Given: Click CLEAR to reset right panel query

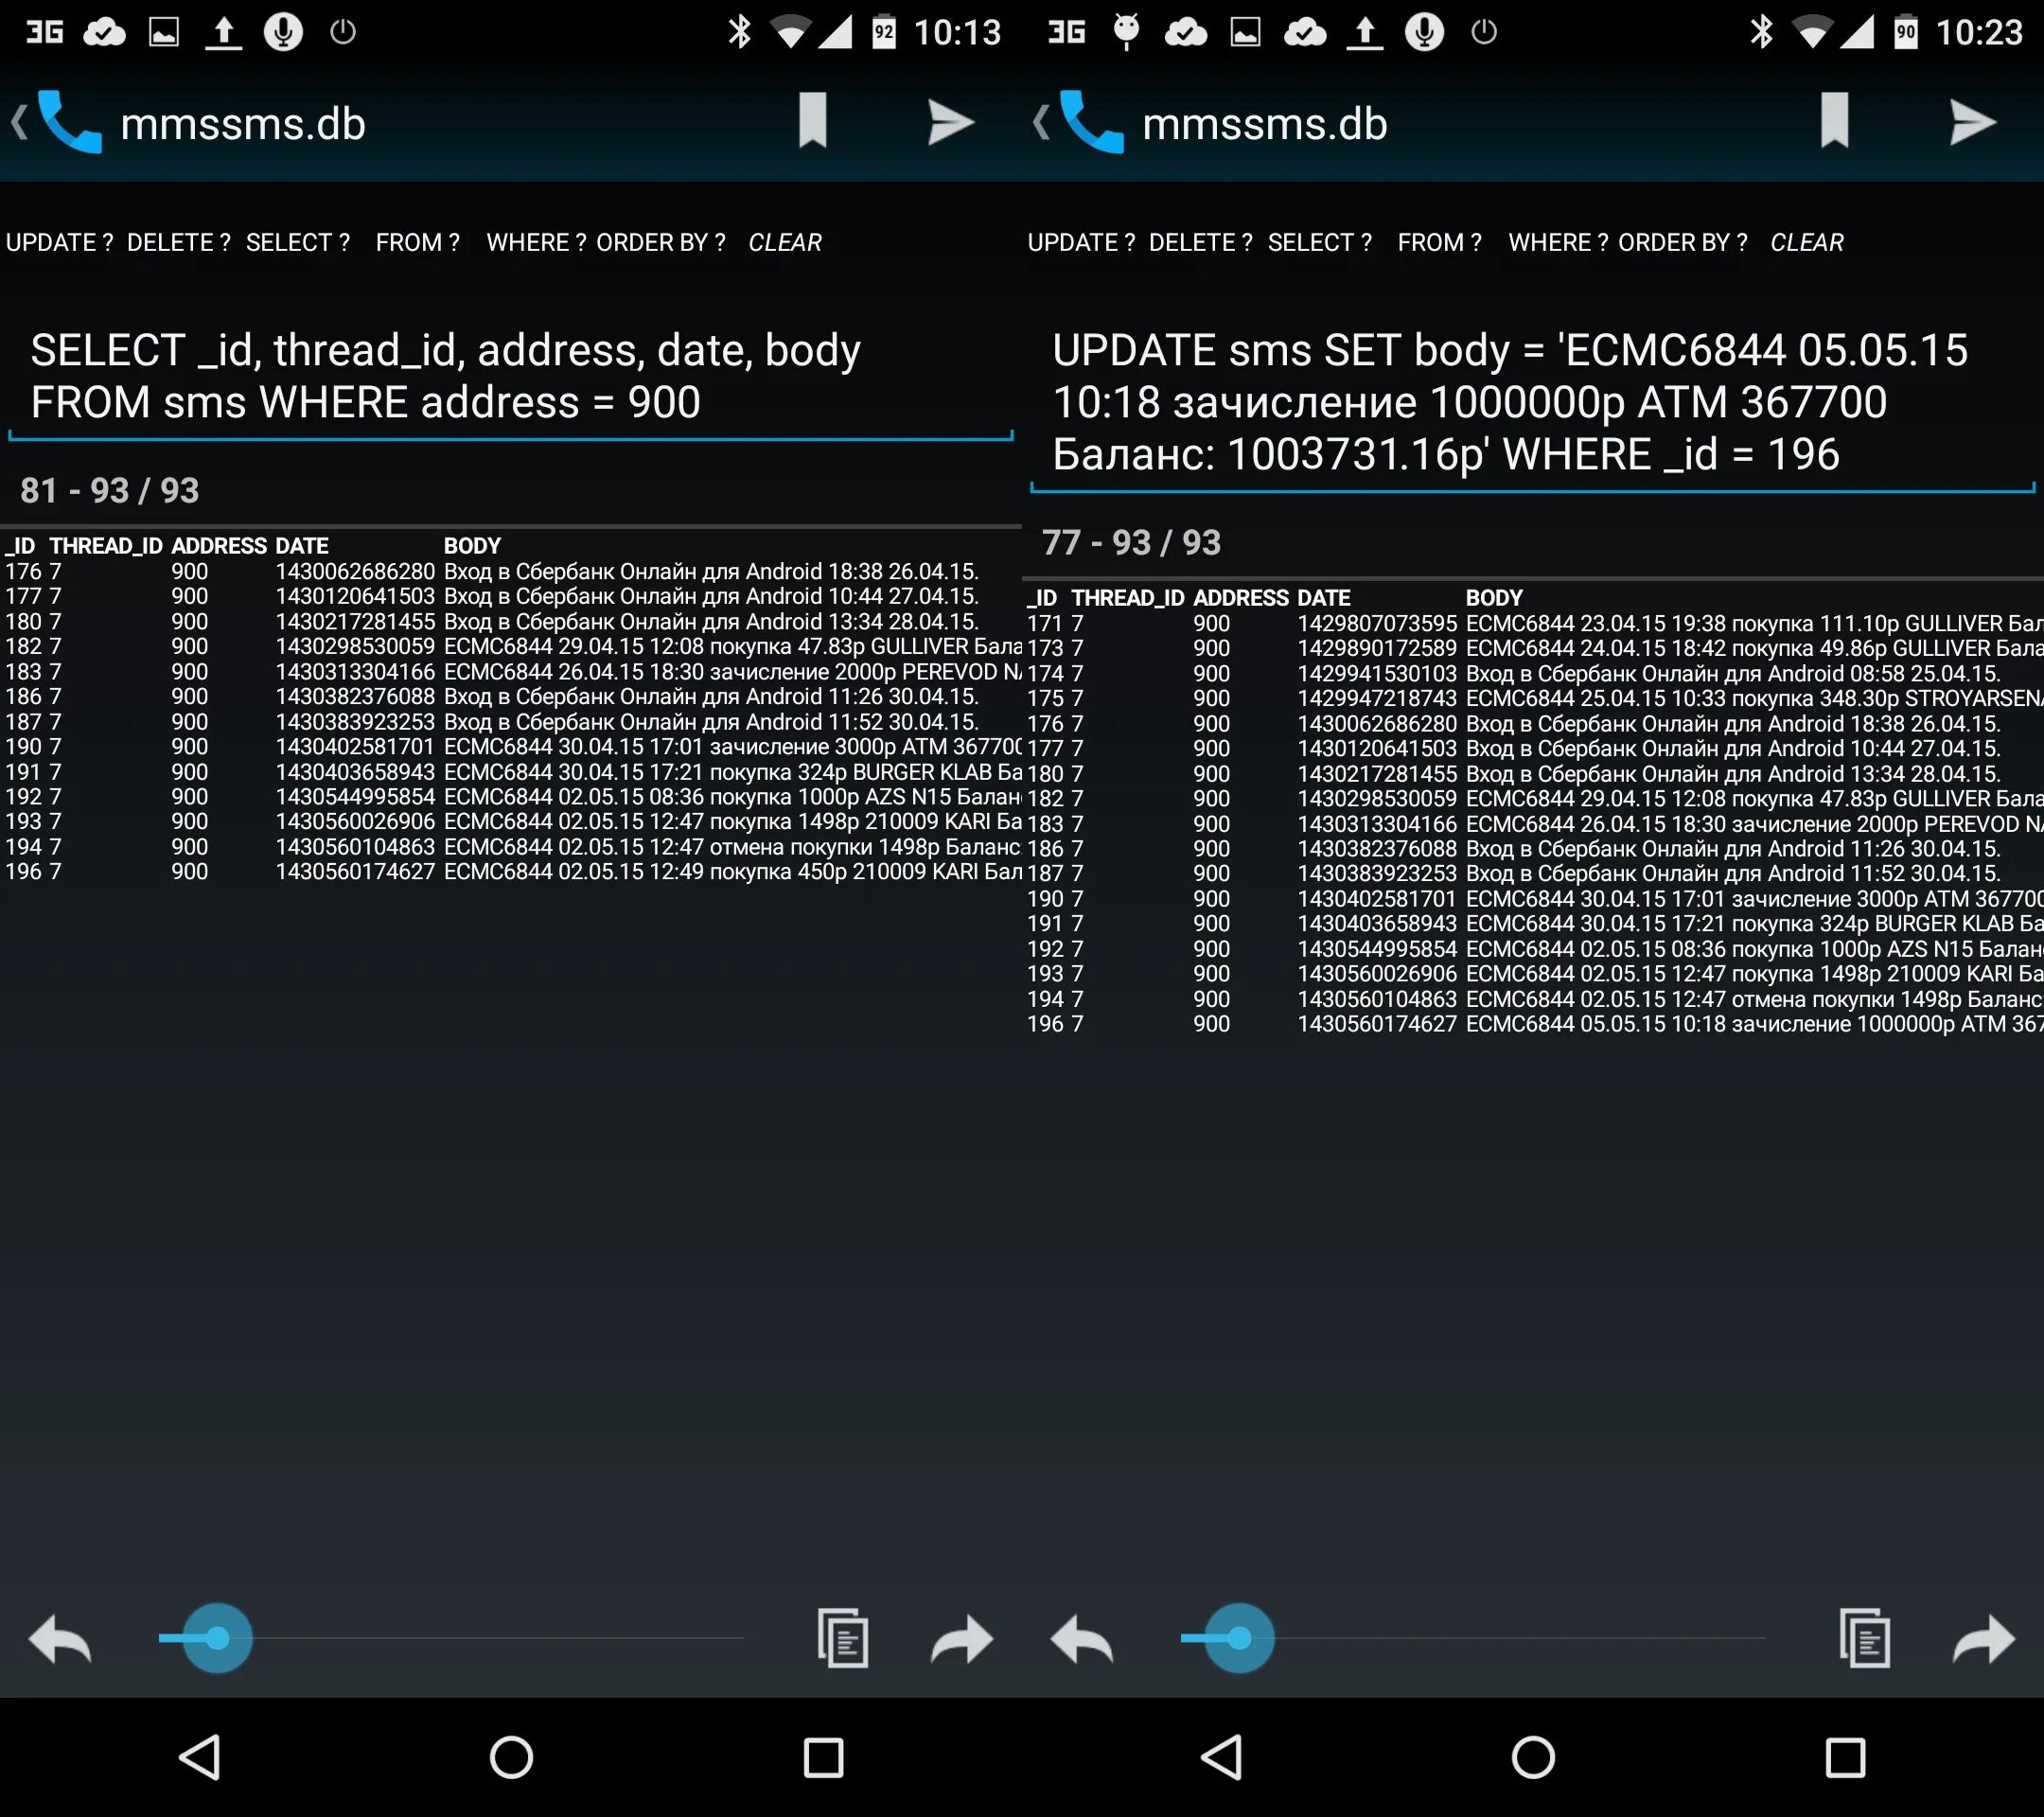Looking at the screenshot, I should (1806, 242).
